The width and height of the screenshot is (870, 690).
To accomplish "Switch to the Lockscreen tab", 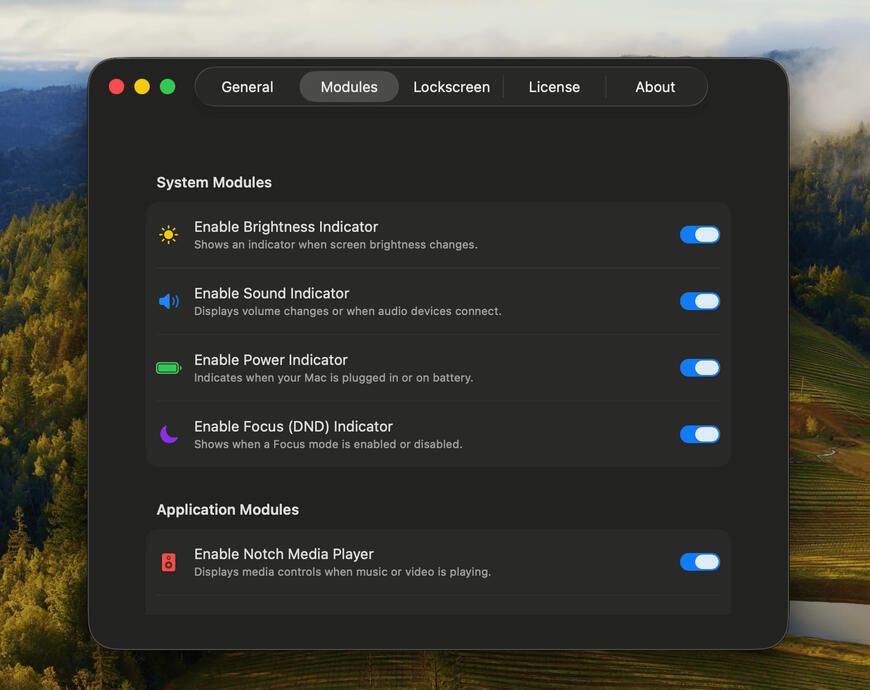I will [x=451, y=87].
